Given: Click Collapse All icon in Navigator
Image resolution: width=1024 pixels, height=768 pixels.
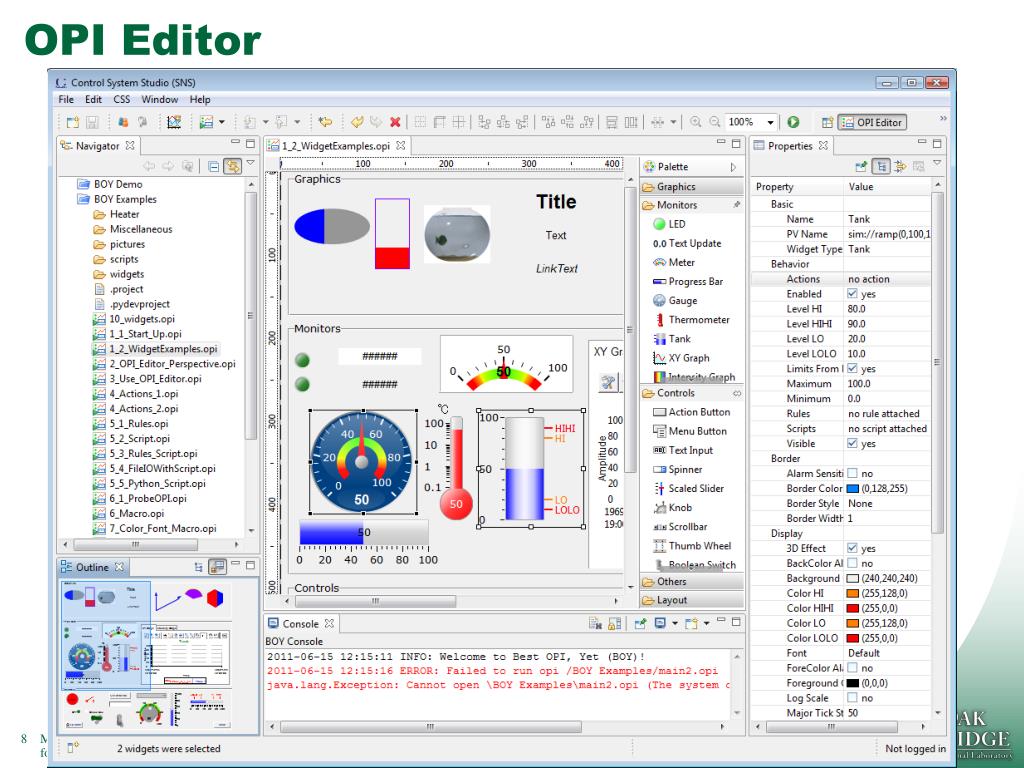Looking at the screenshot, I should click(x=214, y=166).
